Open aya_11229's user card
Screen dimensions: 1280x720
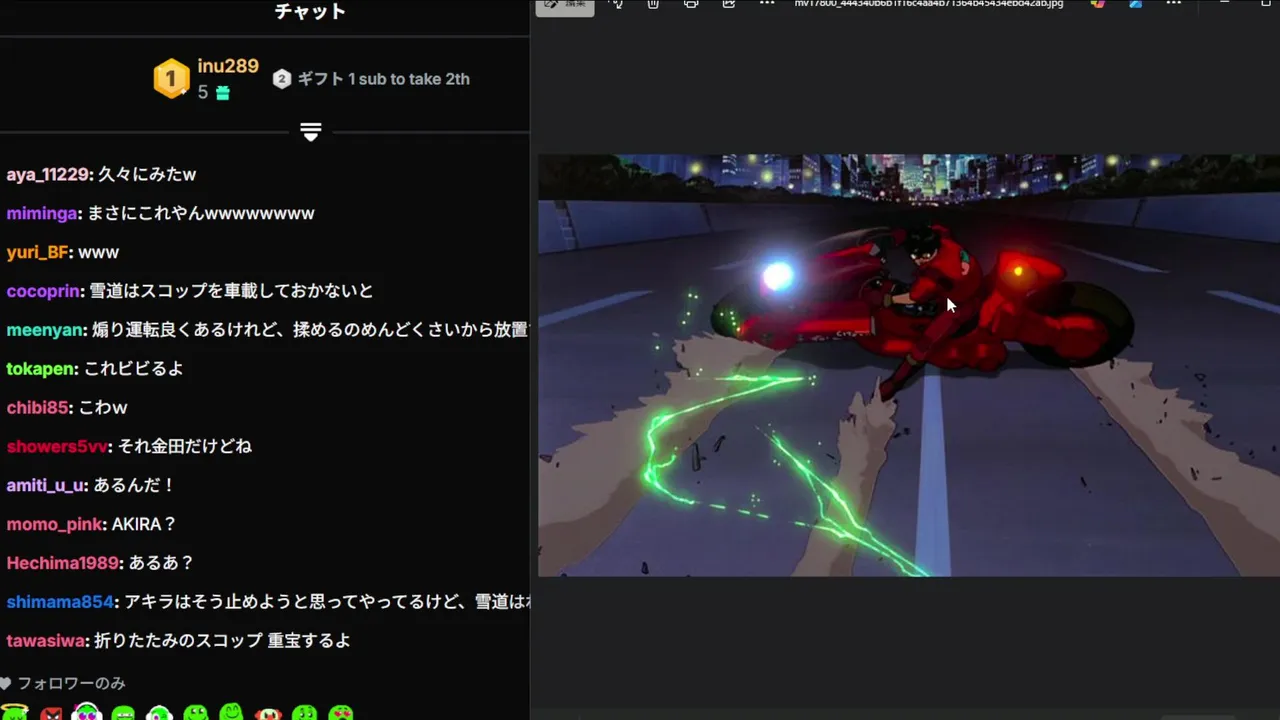(49, 174)
